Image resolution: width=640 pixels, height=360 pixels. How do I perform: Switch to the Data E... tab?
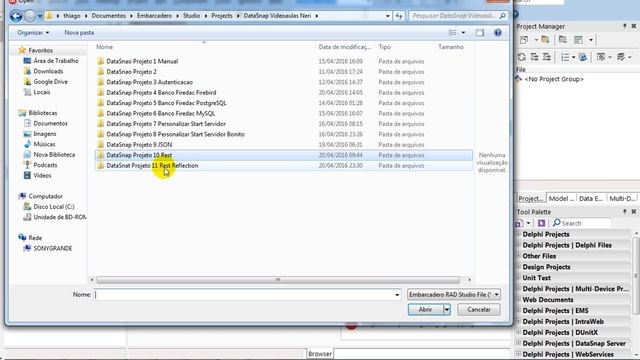coord(591,198)
